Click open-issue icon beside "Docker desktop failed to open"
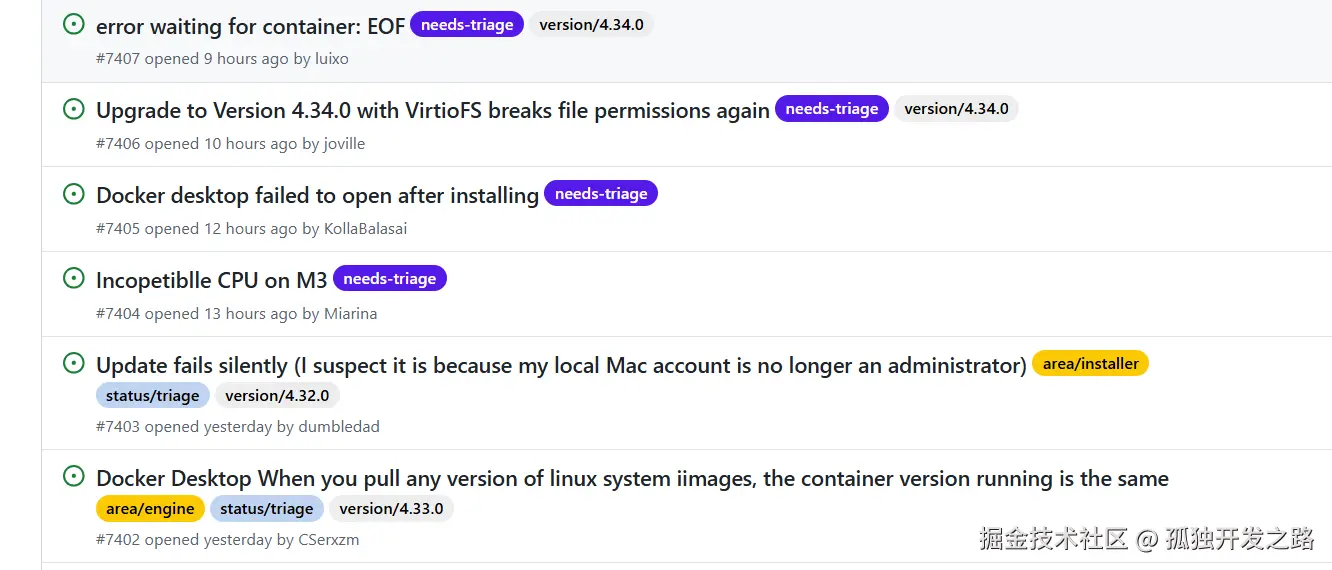 [73, 194]
